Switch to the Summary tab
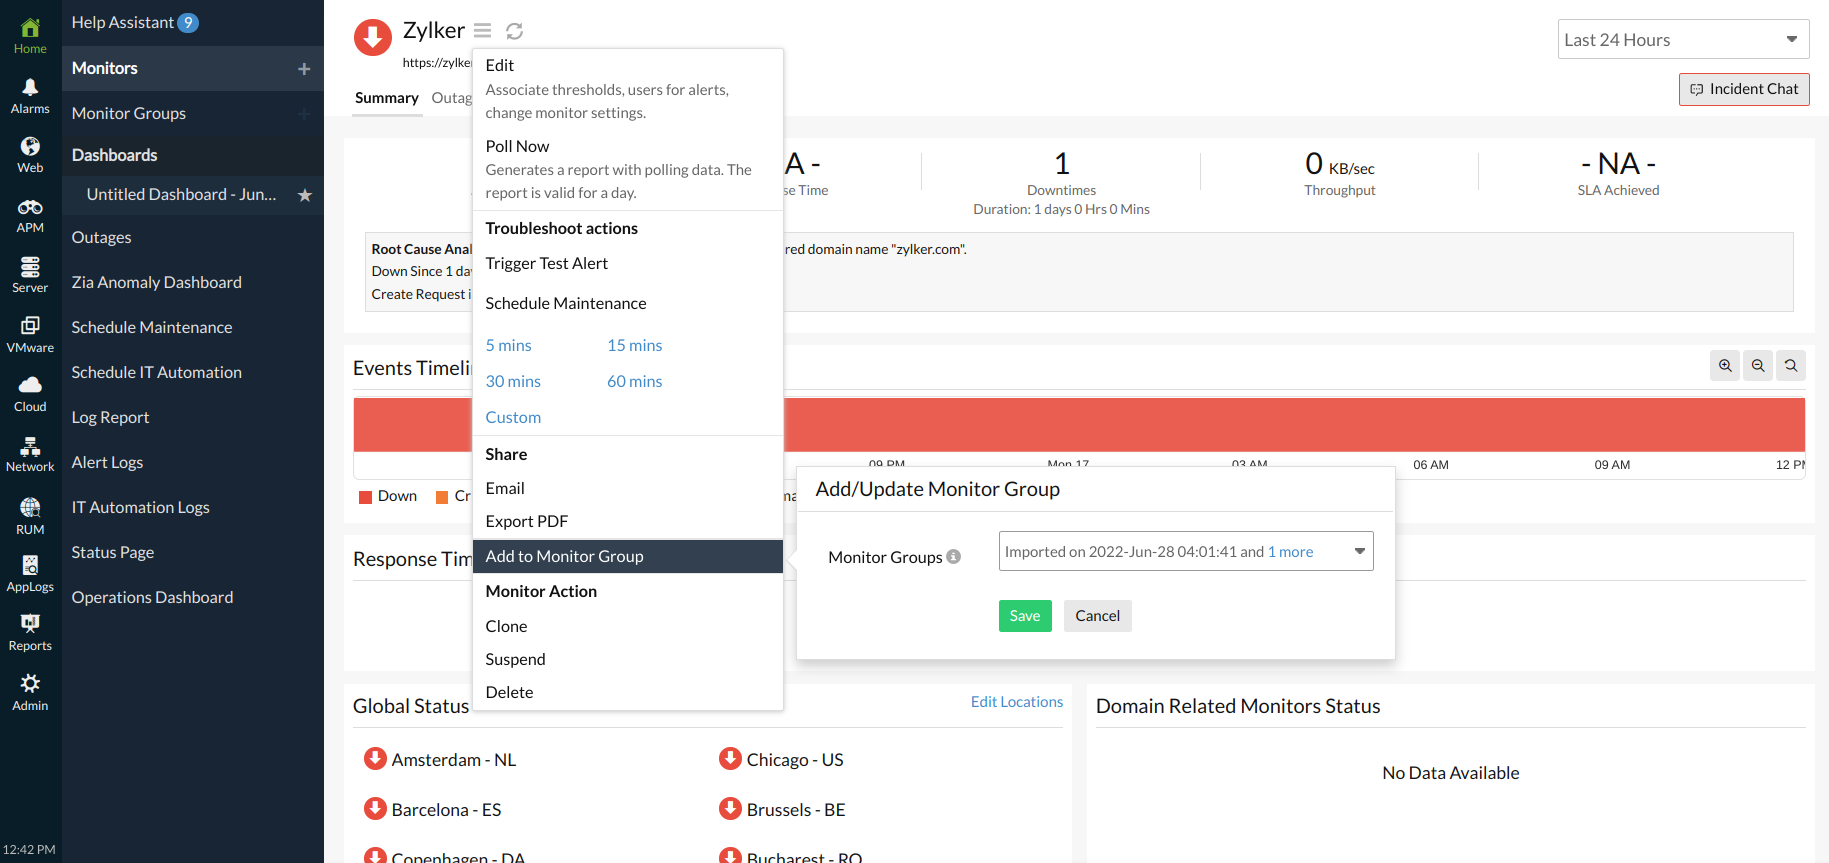This screenshot has width=1829, height=863. tap(386, 98)
